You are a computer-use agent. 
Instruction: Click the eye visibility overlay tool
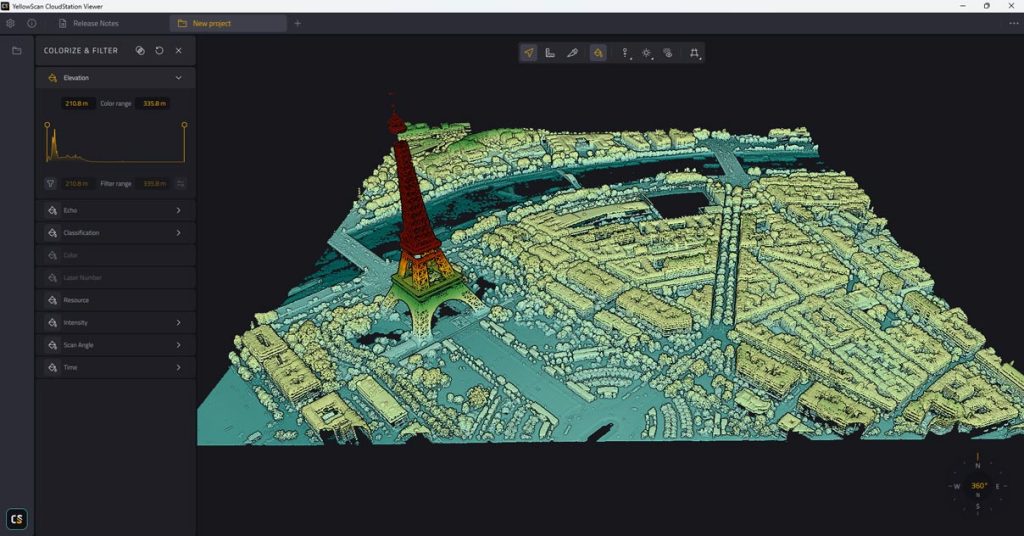[x=668, y=53]
